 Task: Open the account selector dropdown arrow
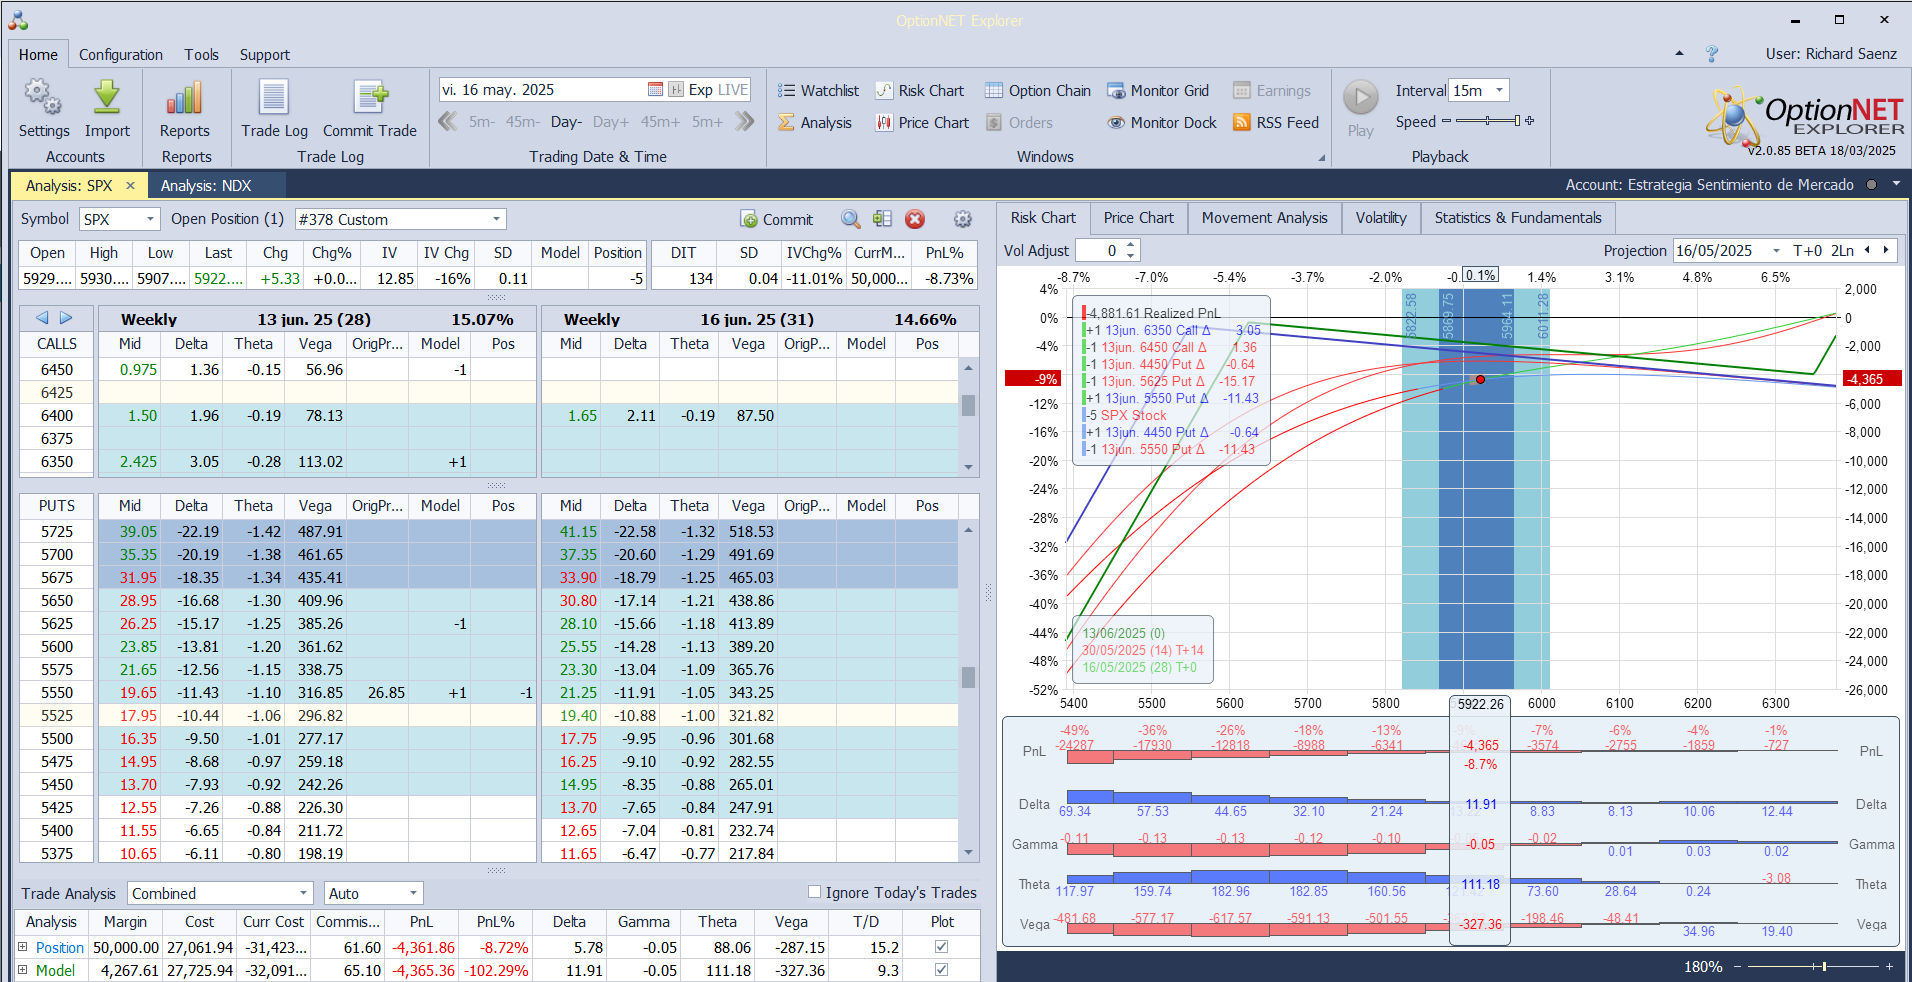[x=1896, y=185]
